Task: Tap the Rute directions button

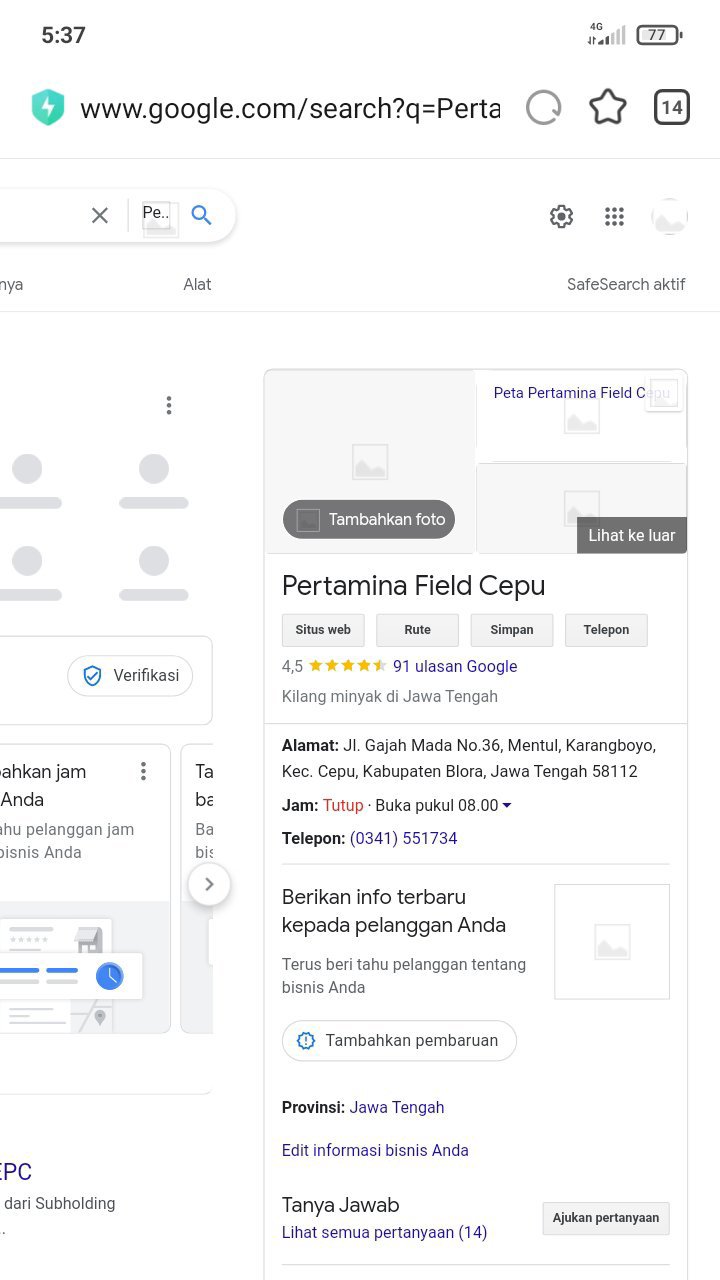Action: pyautogui.click(x=417, y=630)
